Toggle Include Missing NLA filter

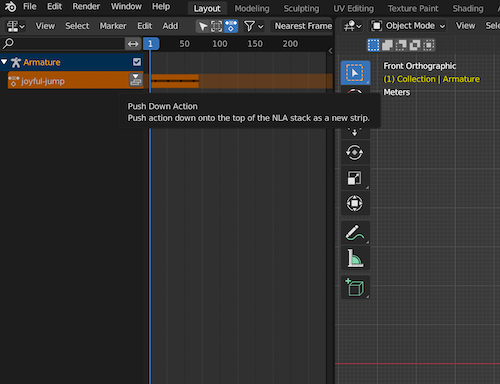pyautogui.click(x=231, y=26)
